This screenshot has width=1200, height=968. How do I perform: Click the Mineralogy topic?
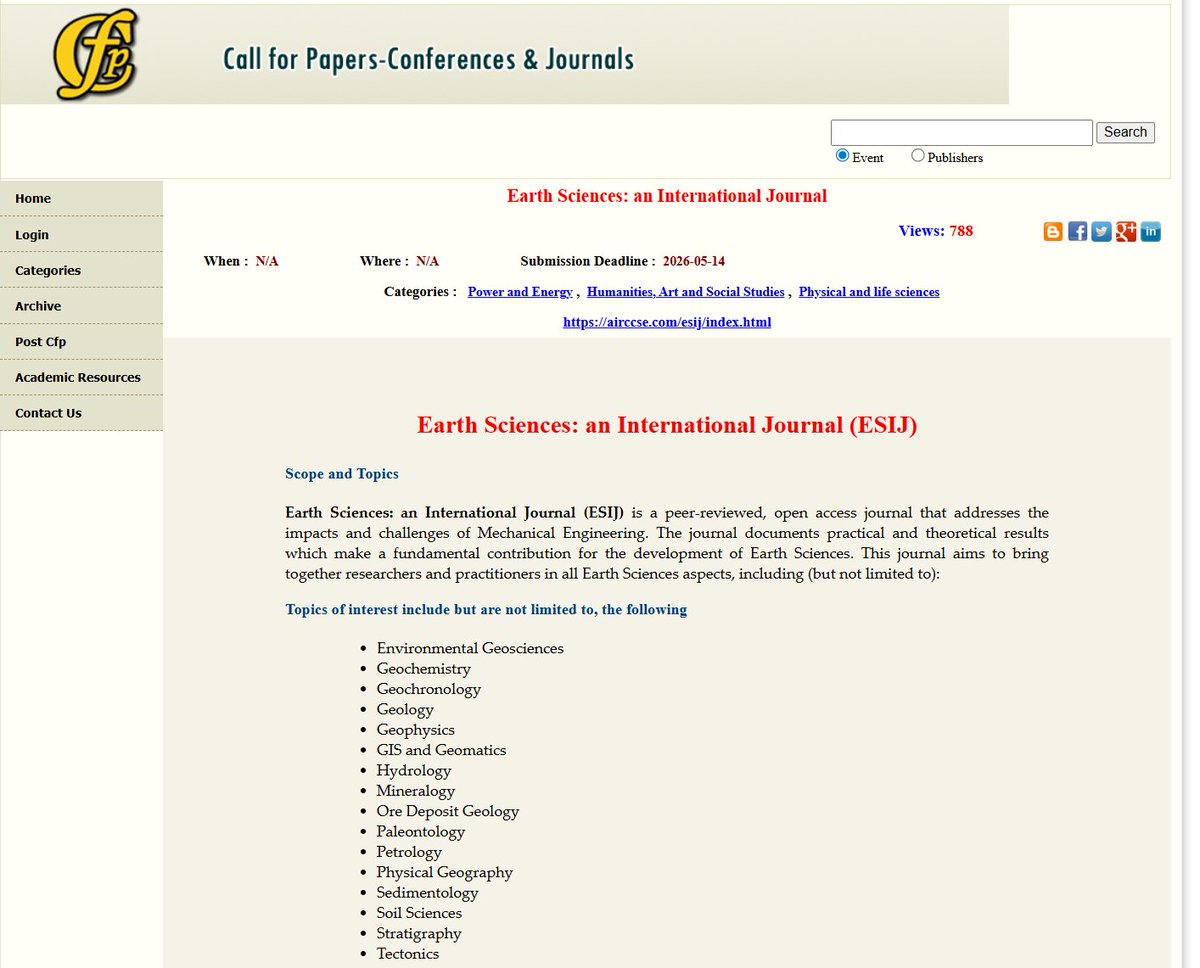point(415,791)
